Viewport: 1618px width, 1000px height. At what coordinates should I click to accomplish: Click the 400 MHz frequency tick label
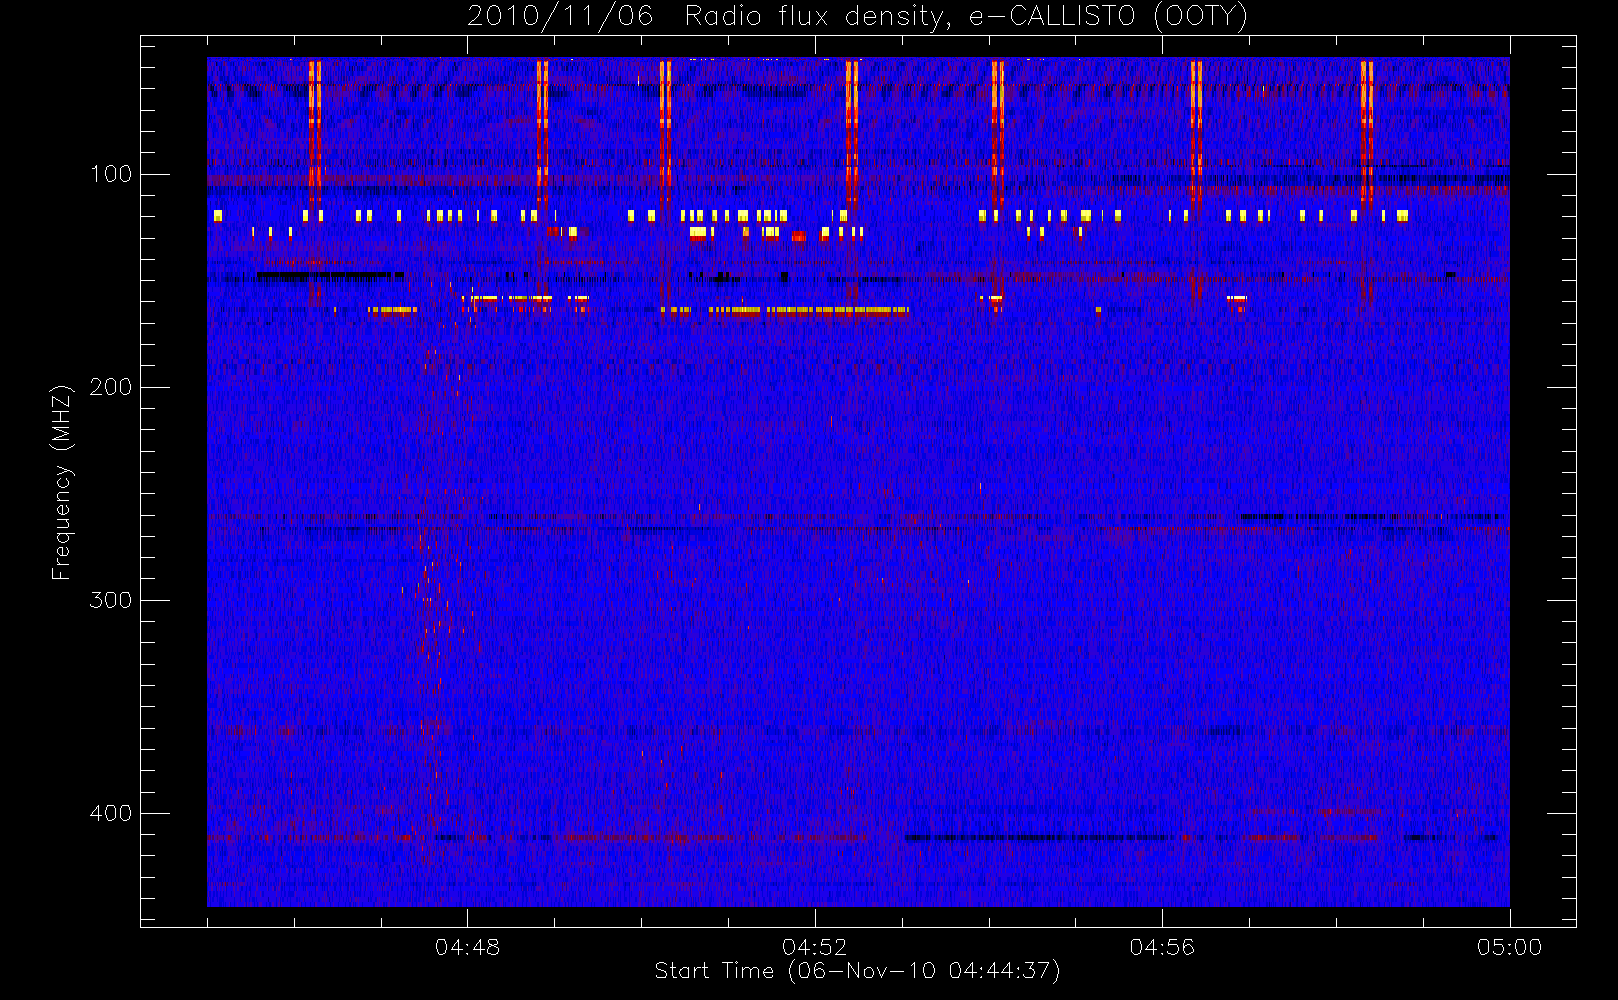(111, 813)
